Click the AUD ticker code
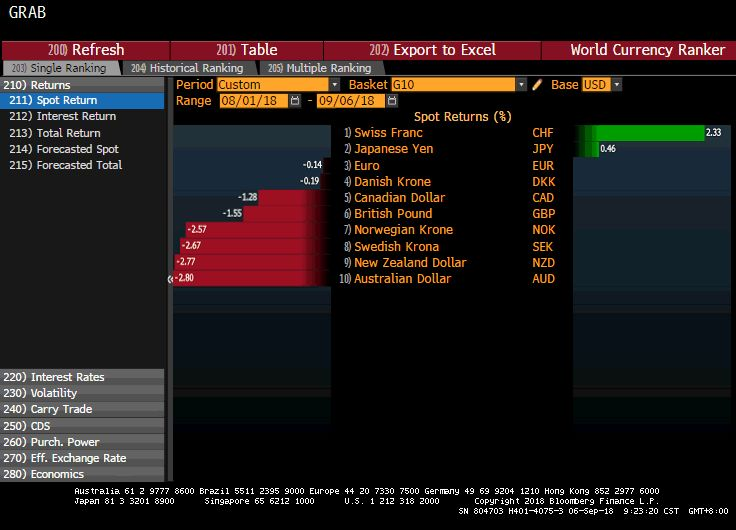Screen dimensions: 736x530 click(x=544, y=279)
